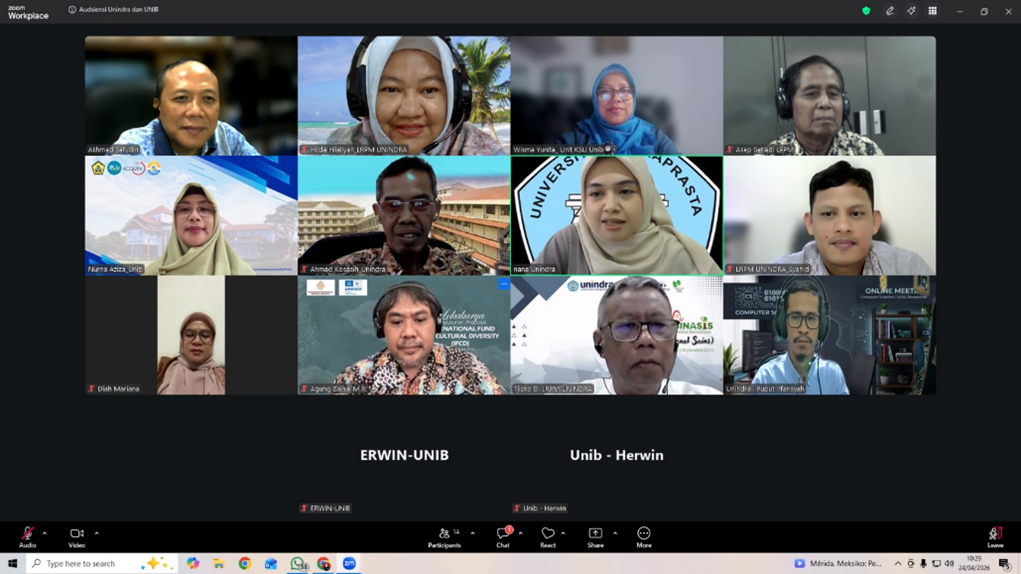Change layout using the grid view icon
1021x574 pixels.
click(933, 11)
